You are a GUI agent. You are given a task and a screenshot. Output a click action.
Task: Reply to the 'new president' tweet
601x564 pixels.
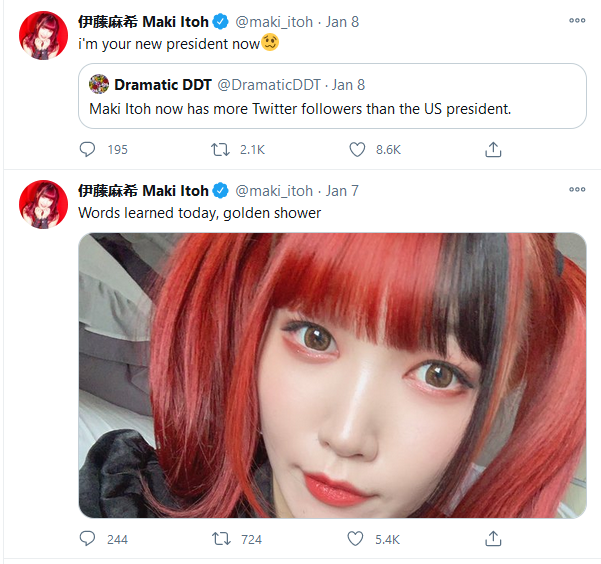87,149
